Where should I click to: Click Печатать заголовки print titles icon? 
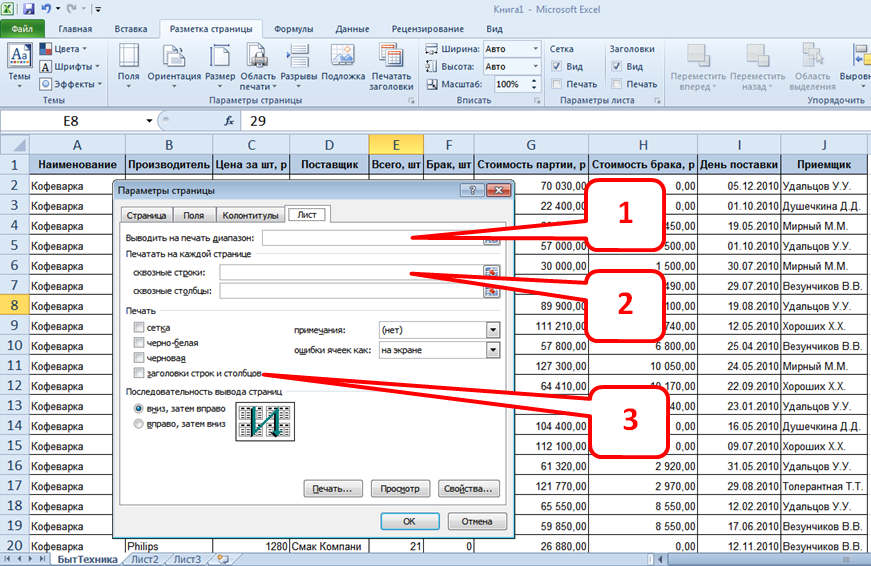[x=391, y=58]
